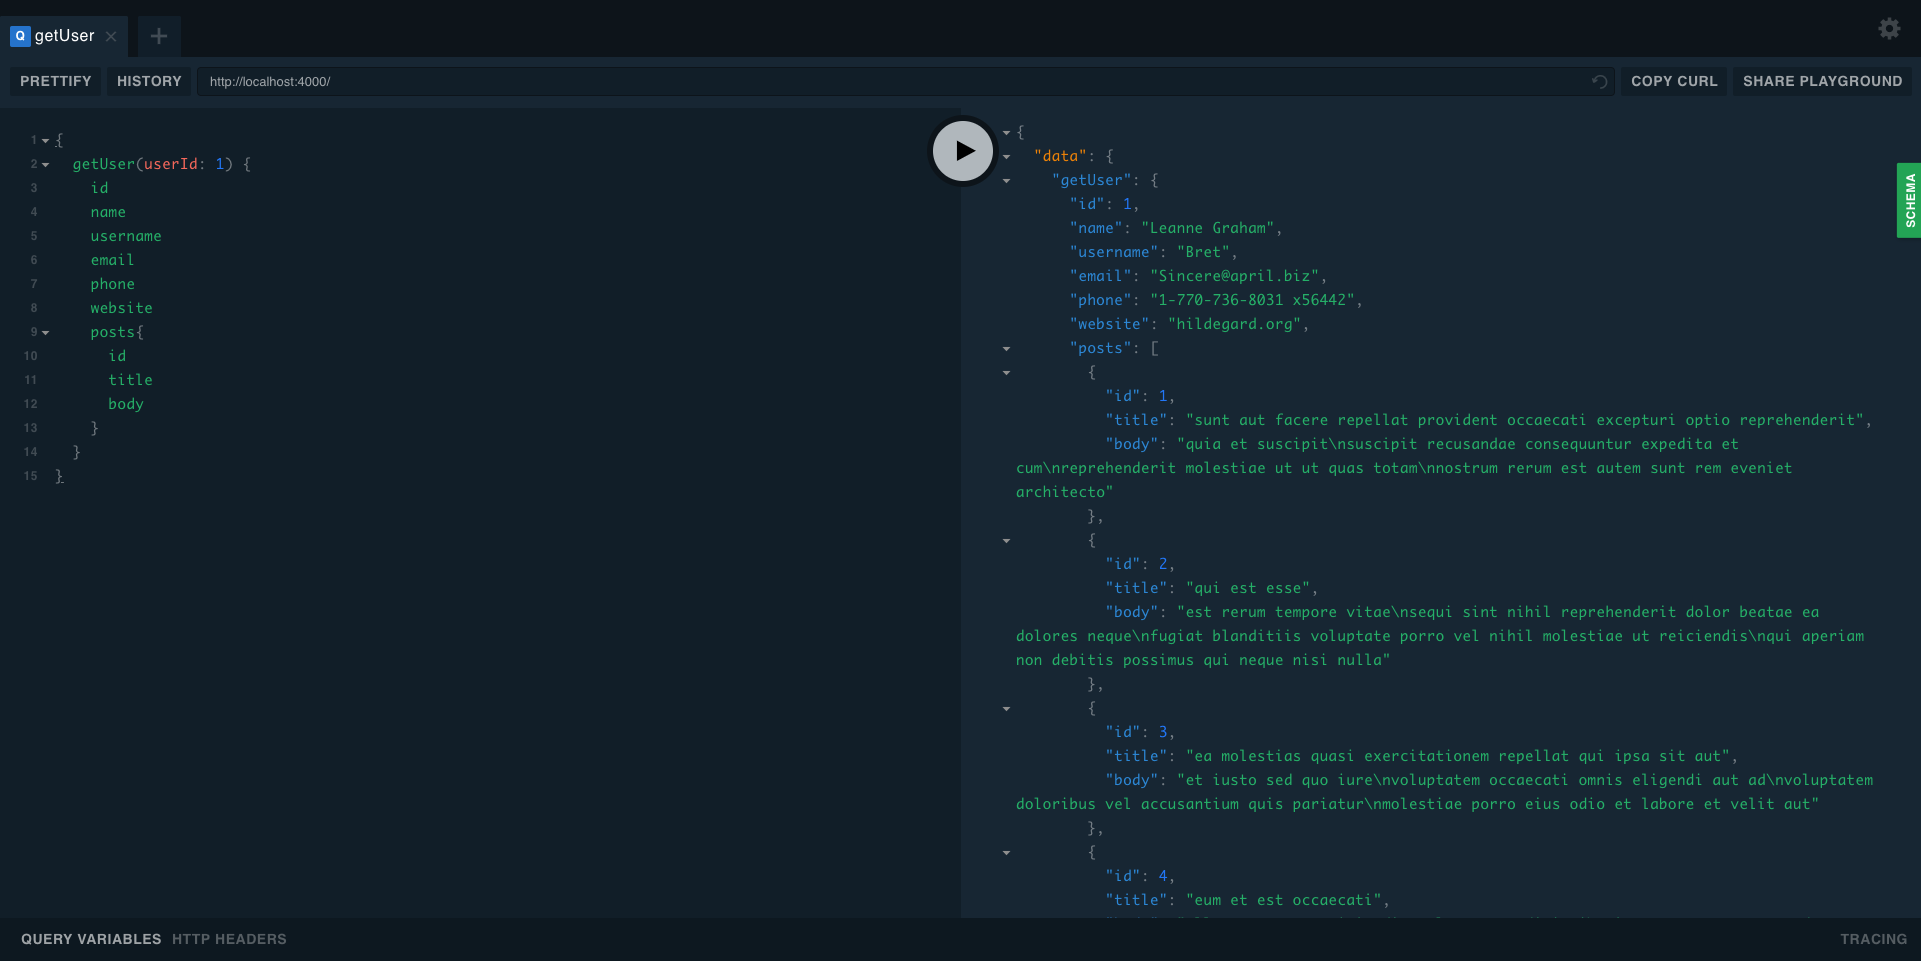
Task: Click SHARE PLAYGROUND button
Action: [1822, 81]
